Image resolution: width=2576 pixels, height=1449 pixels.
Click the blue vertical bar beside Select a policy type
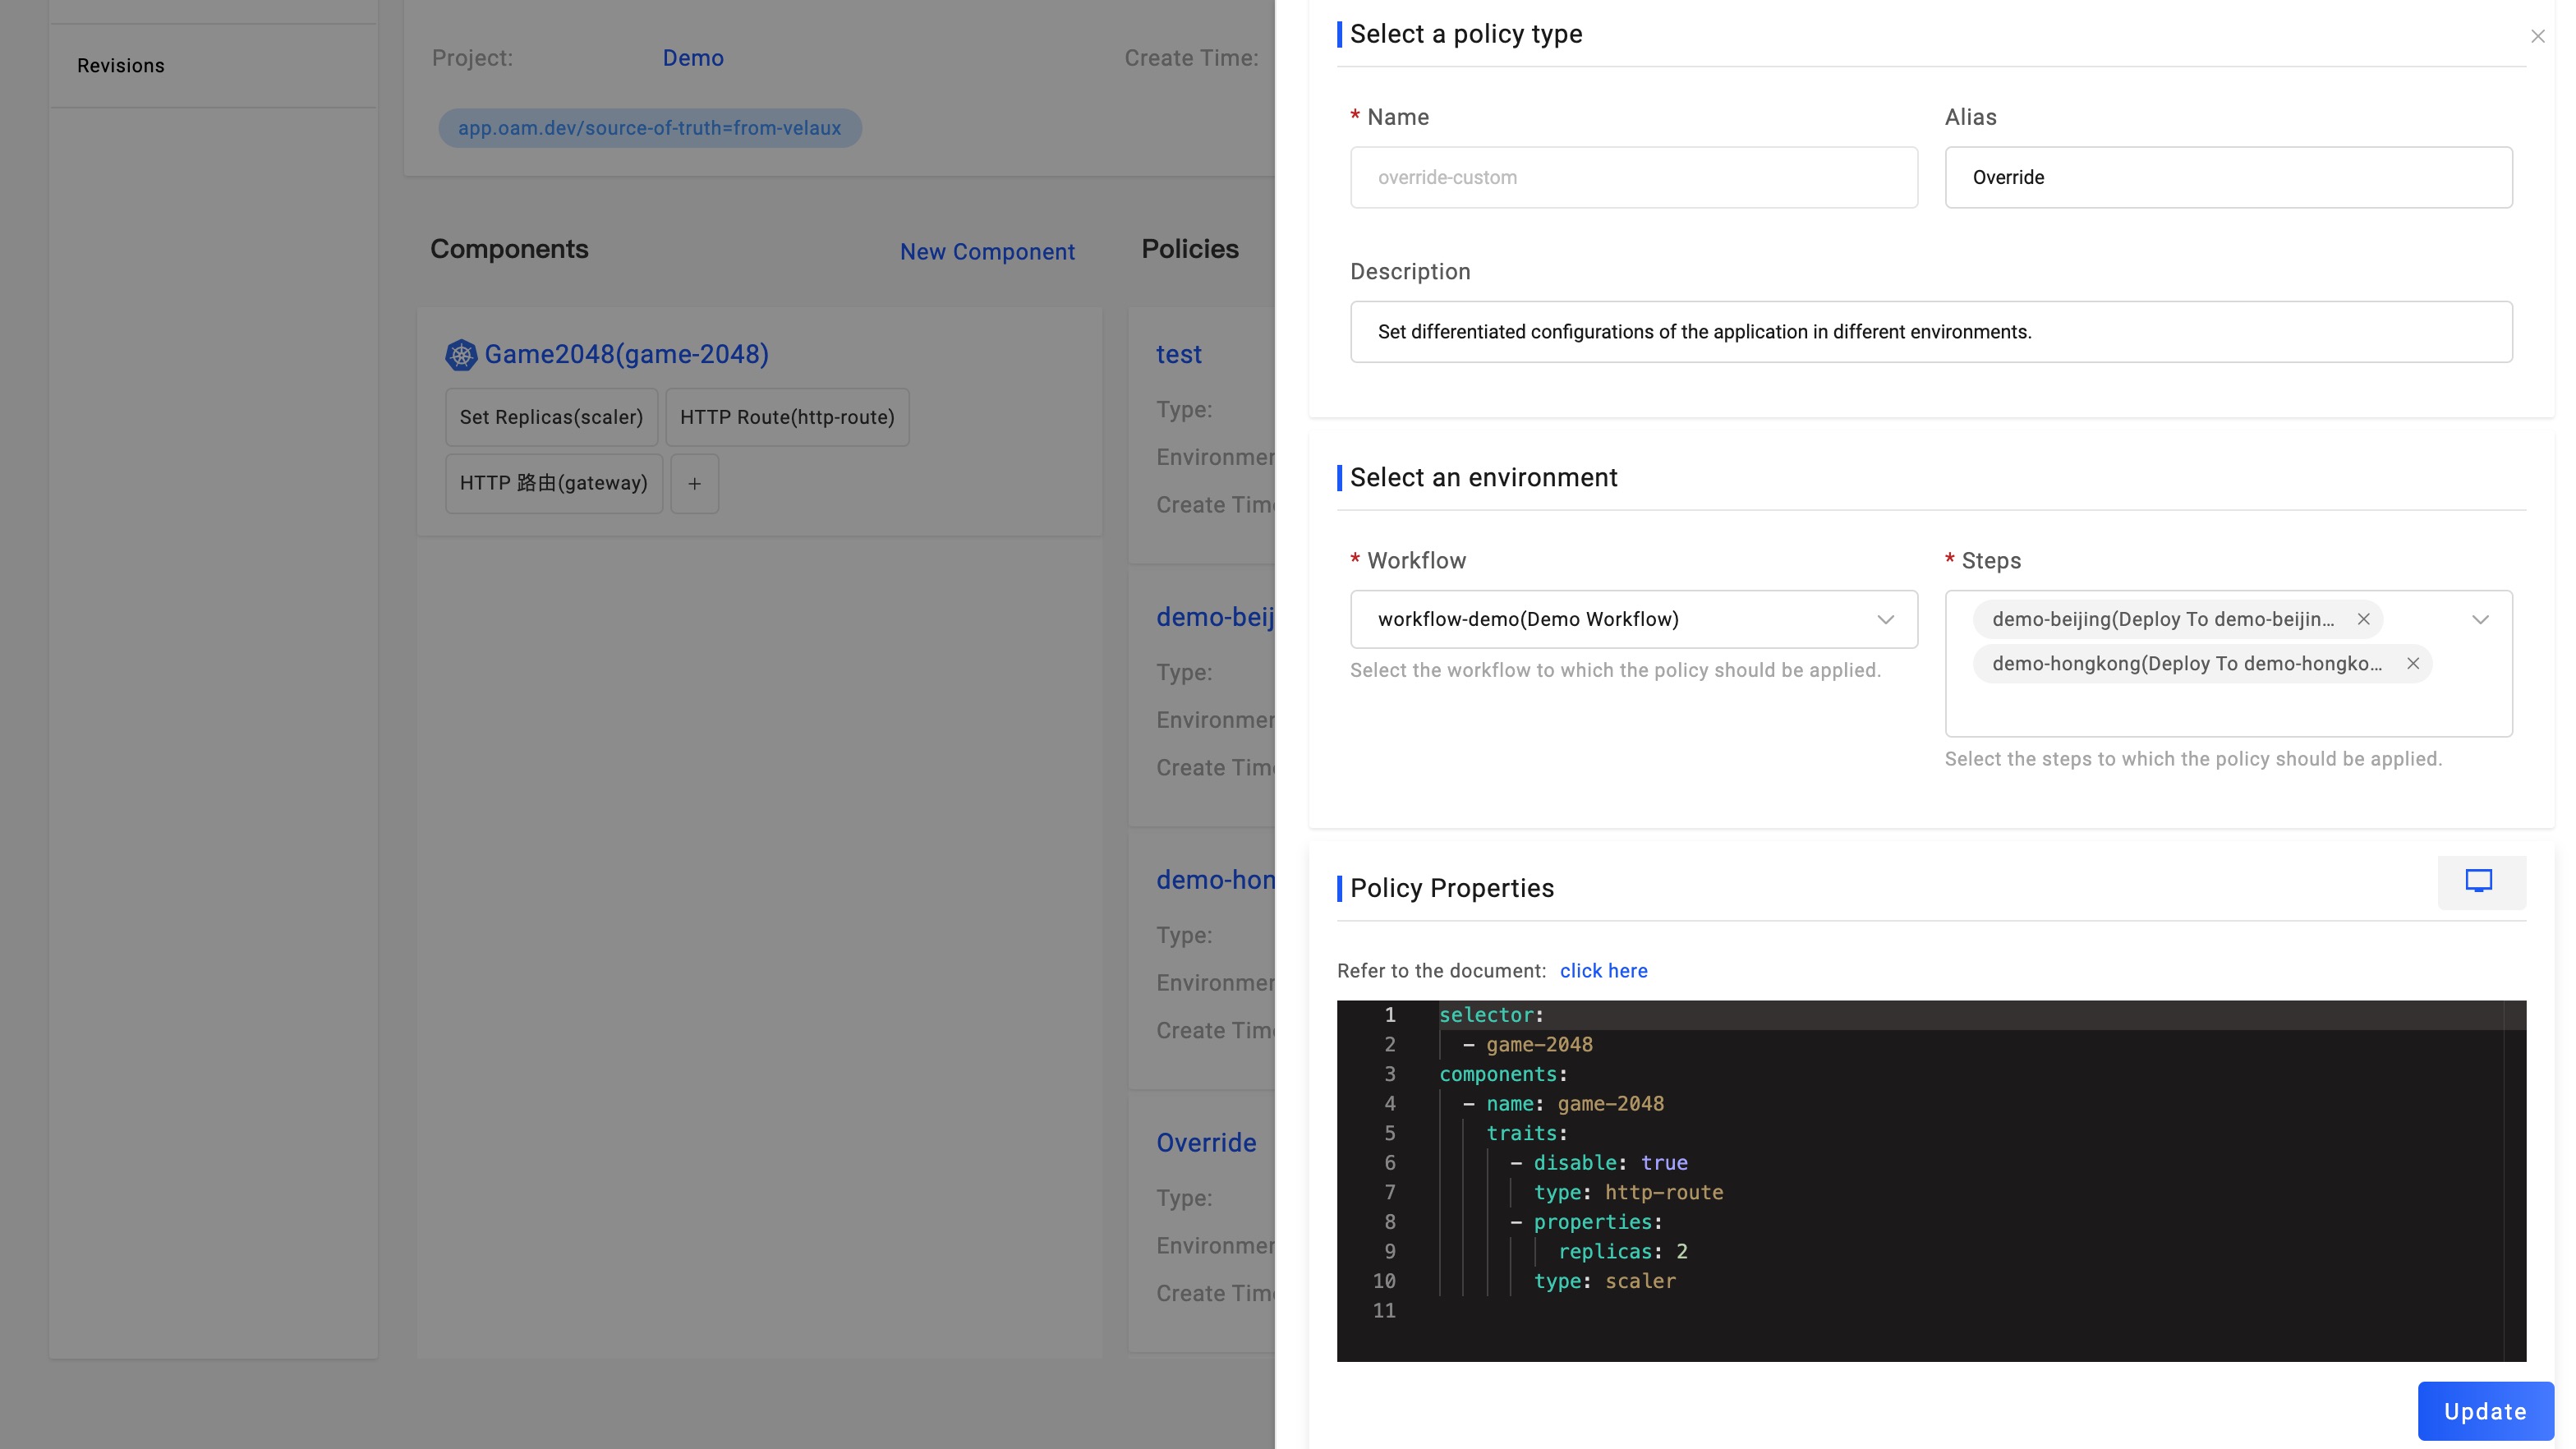click(1337, 32)
